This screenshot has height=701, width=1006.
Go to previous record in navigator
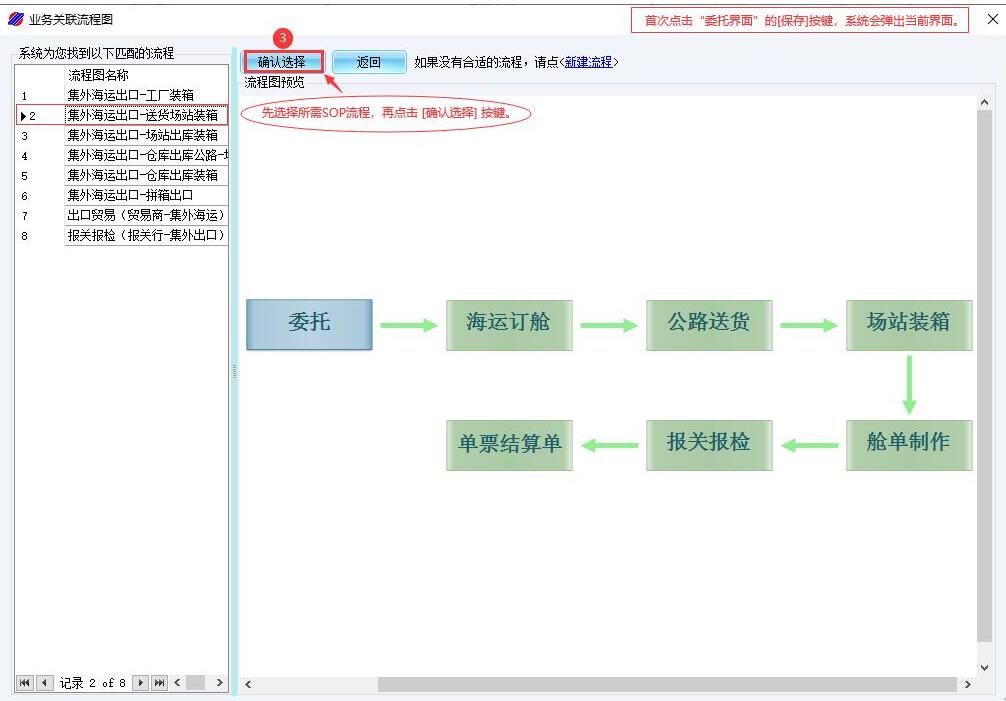[x=45, y=683]
